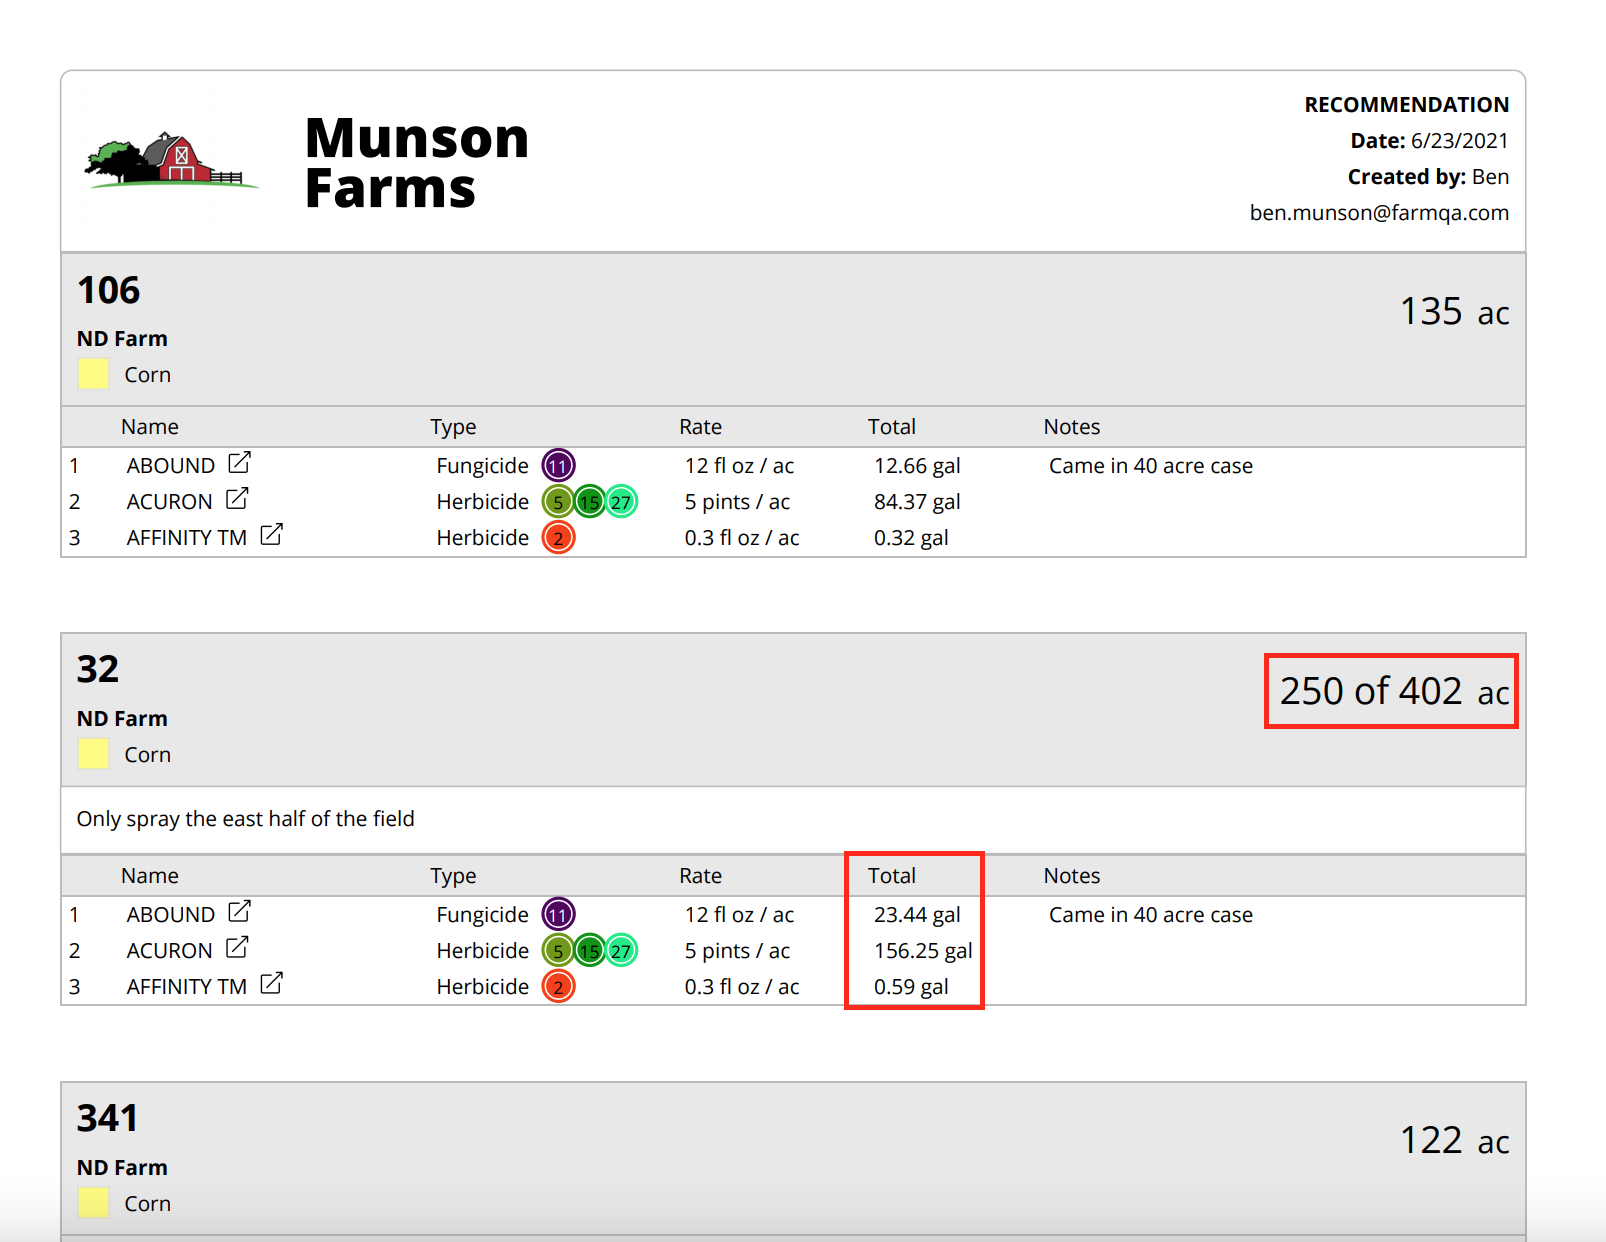
Task: Click the Rate column header in field 106
Action: (700, 427)
